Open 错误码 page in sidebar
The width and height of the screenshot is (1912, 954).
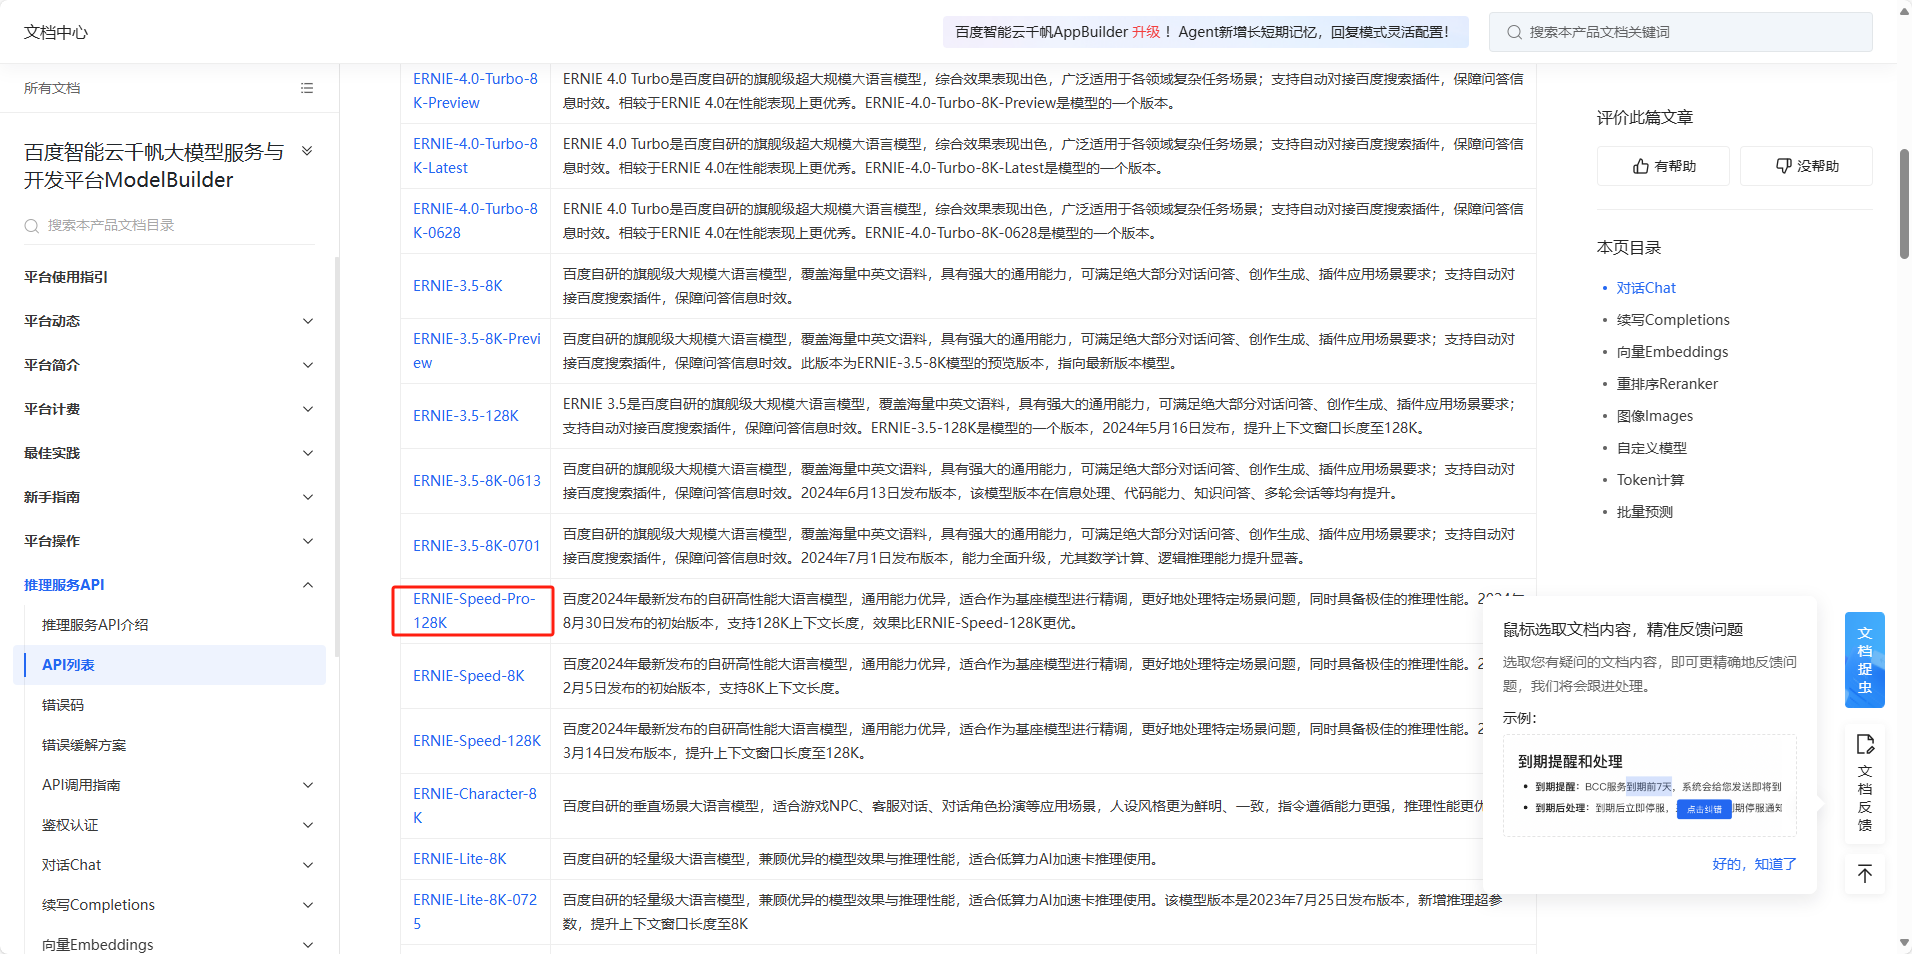[63, 705]
